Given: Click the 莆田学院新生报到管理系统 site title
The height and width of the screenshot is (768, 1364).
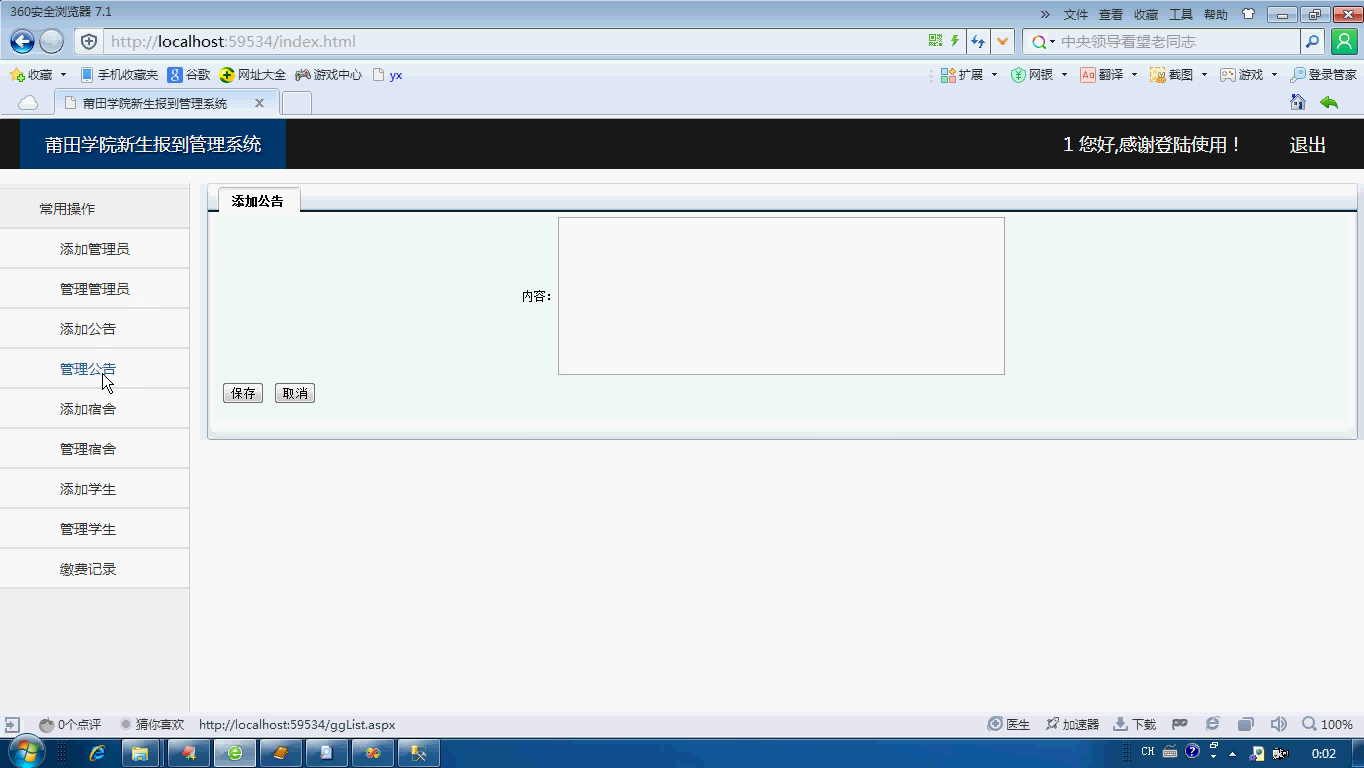Looking at the screenshot, I should [x=153, y=145].
